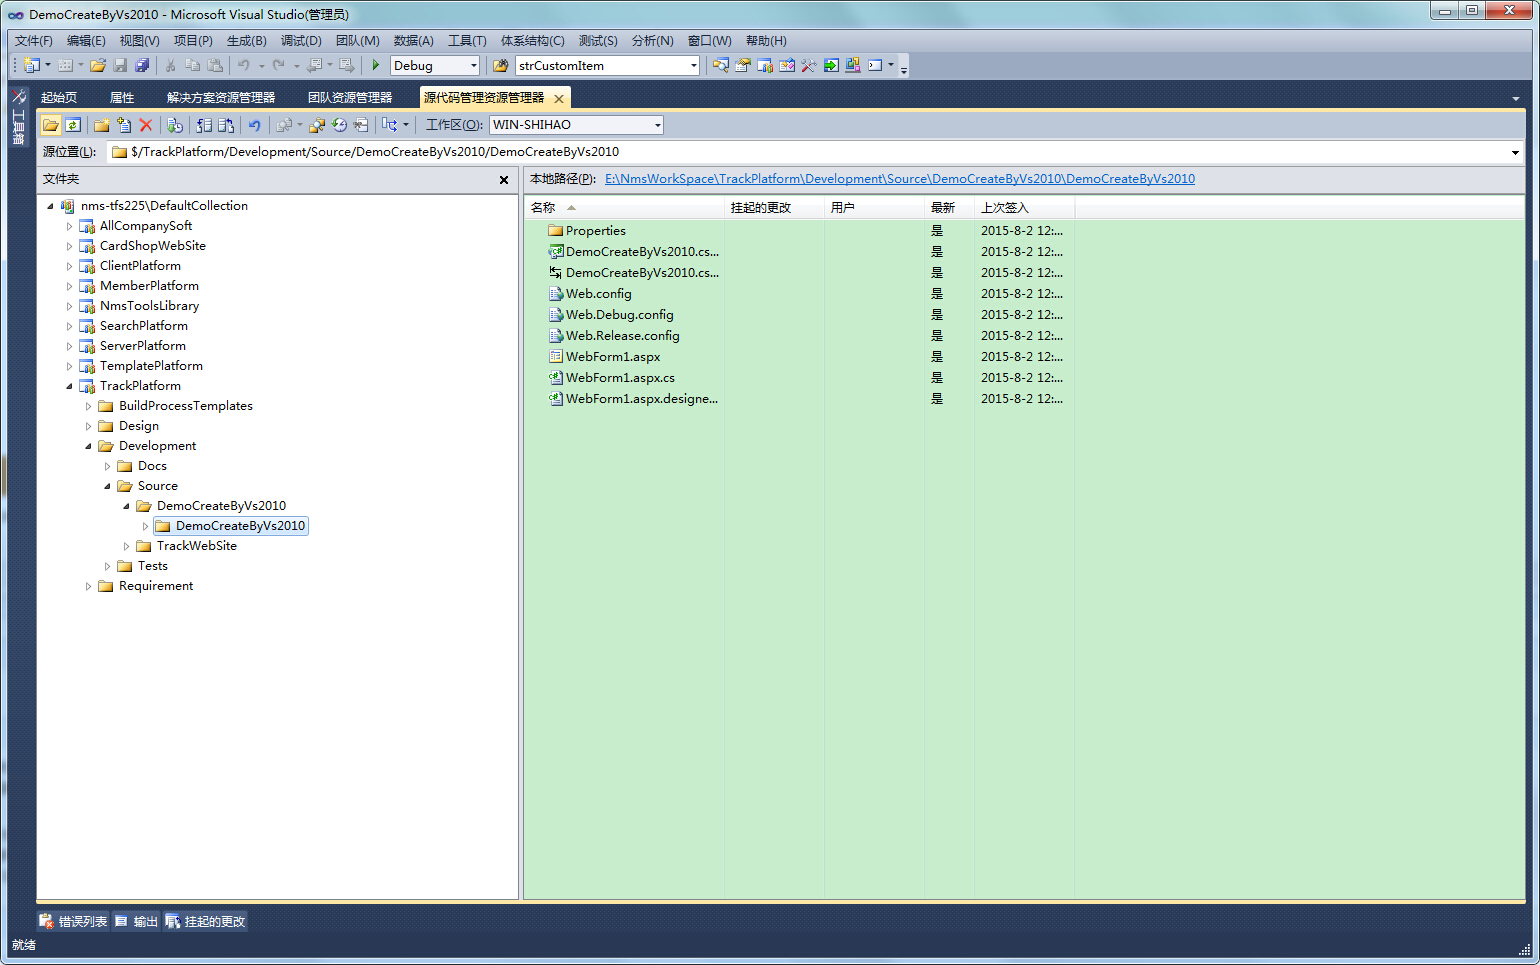Click the 源位置 path field
Viewport: 1540px width, 965px height.
pyautogui.click(x=815, y=152)
